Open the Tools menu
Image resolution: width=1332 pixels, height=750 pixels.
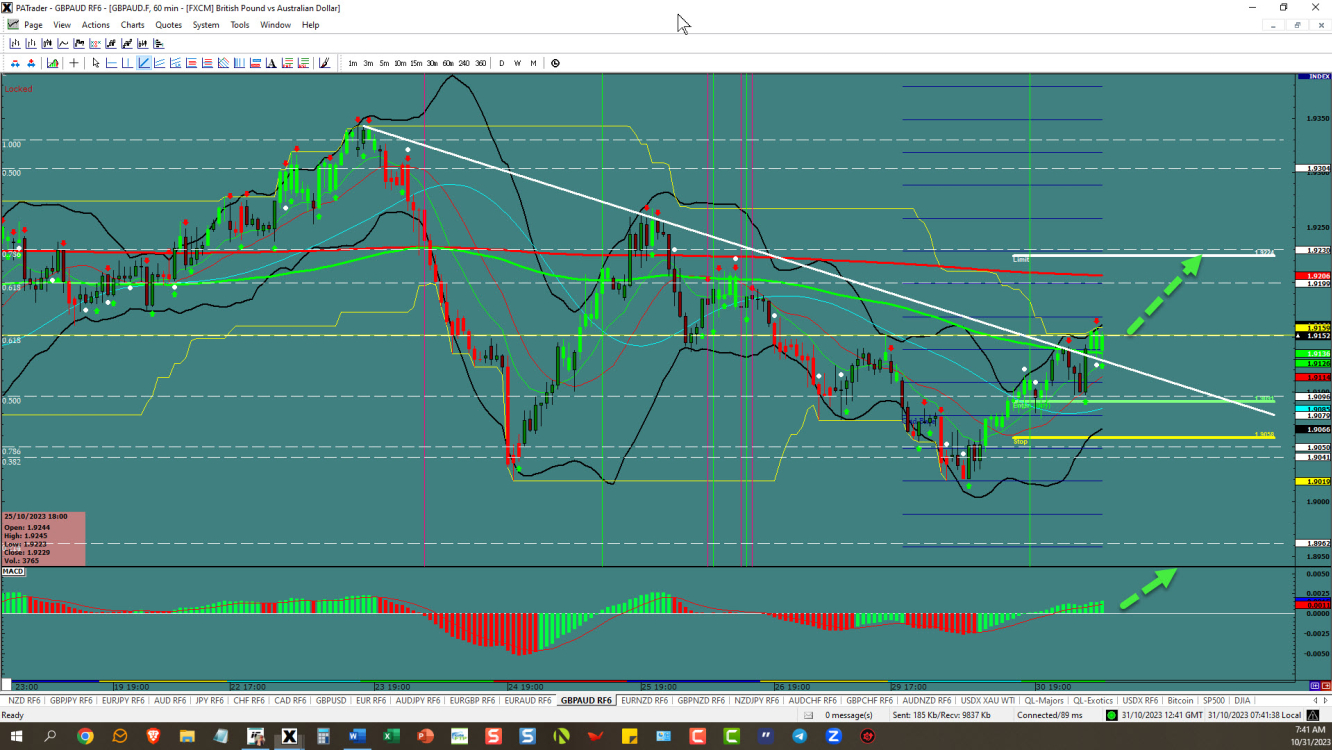[x=240, y=25]
